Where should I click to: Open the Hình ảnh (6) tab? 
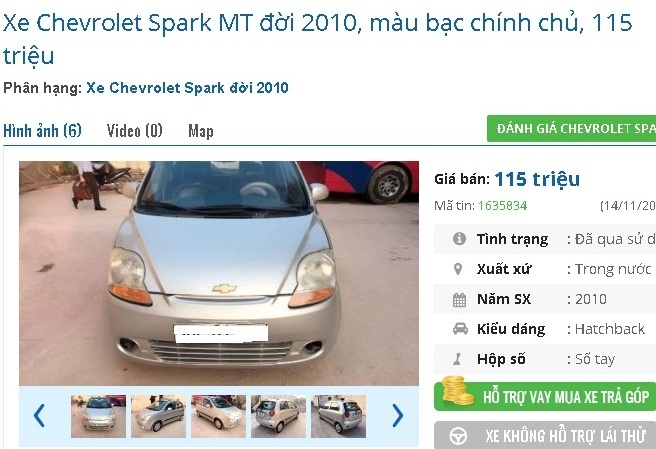42,131
